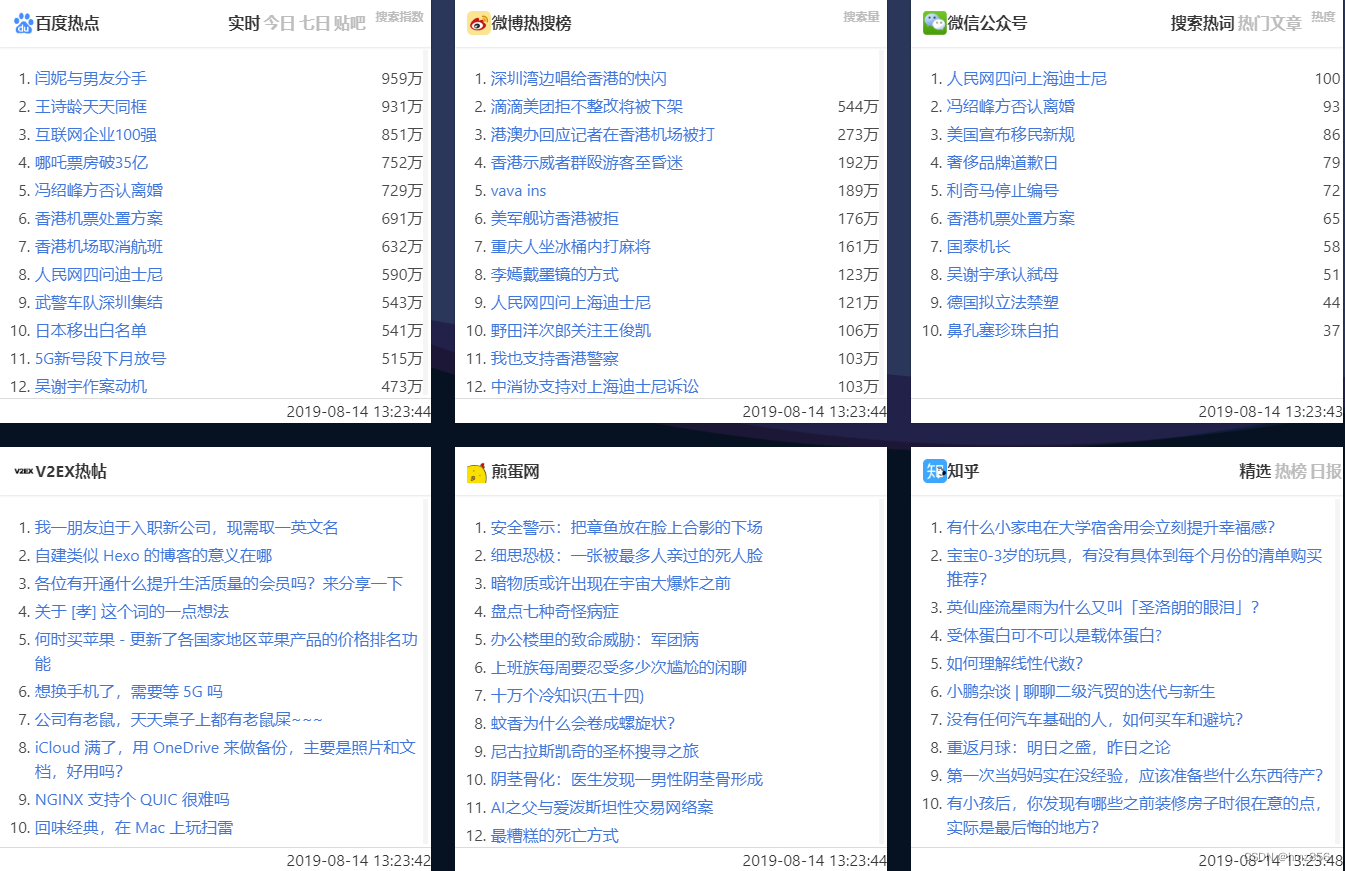Open 煎蛋 article 蚊香为什么会卷成螺旋状

click(584, 723)
